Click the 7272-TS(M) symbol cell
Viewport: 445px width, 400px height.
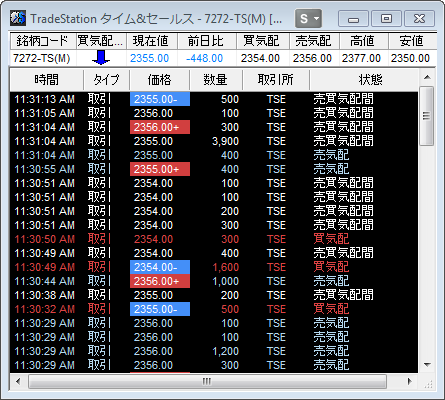point(43,58)
